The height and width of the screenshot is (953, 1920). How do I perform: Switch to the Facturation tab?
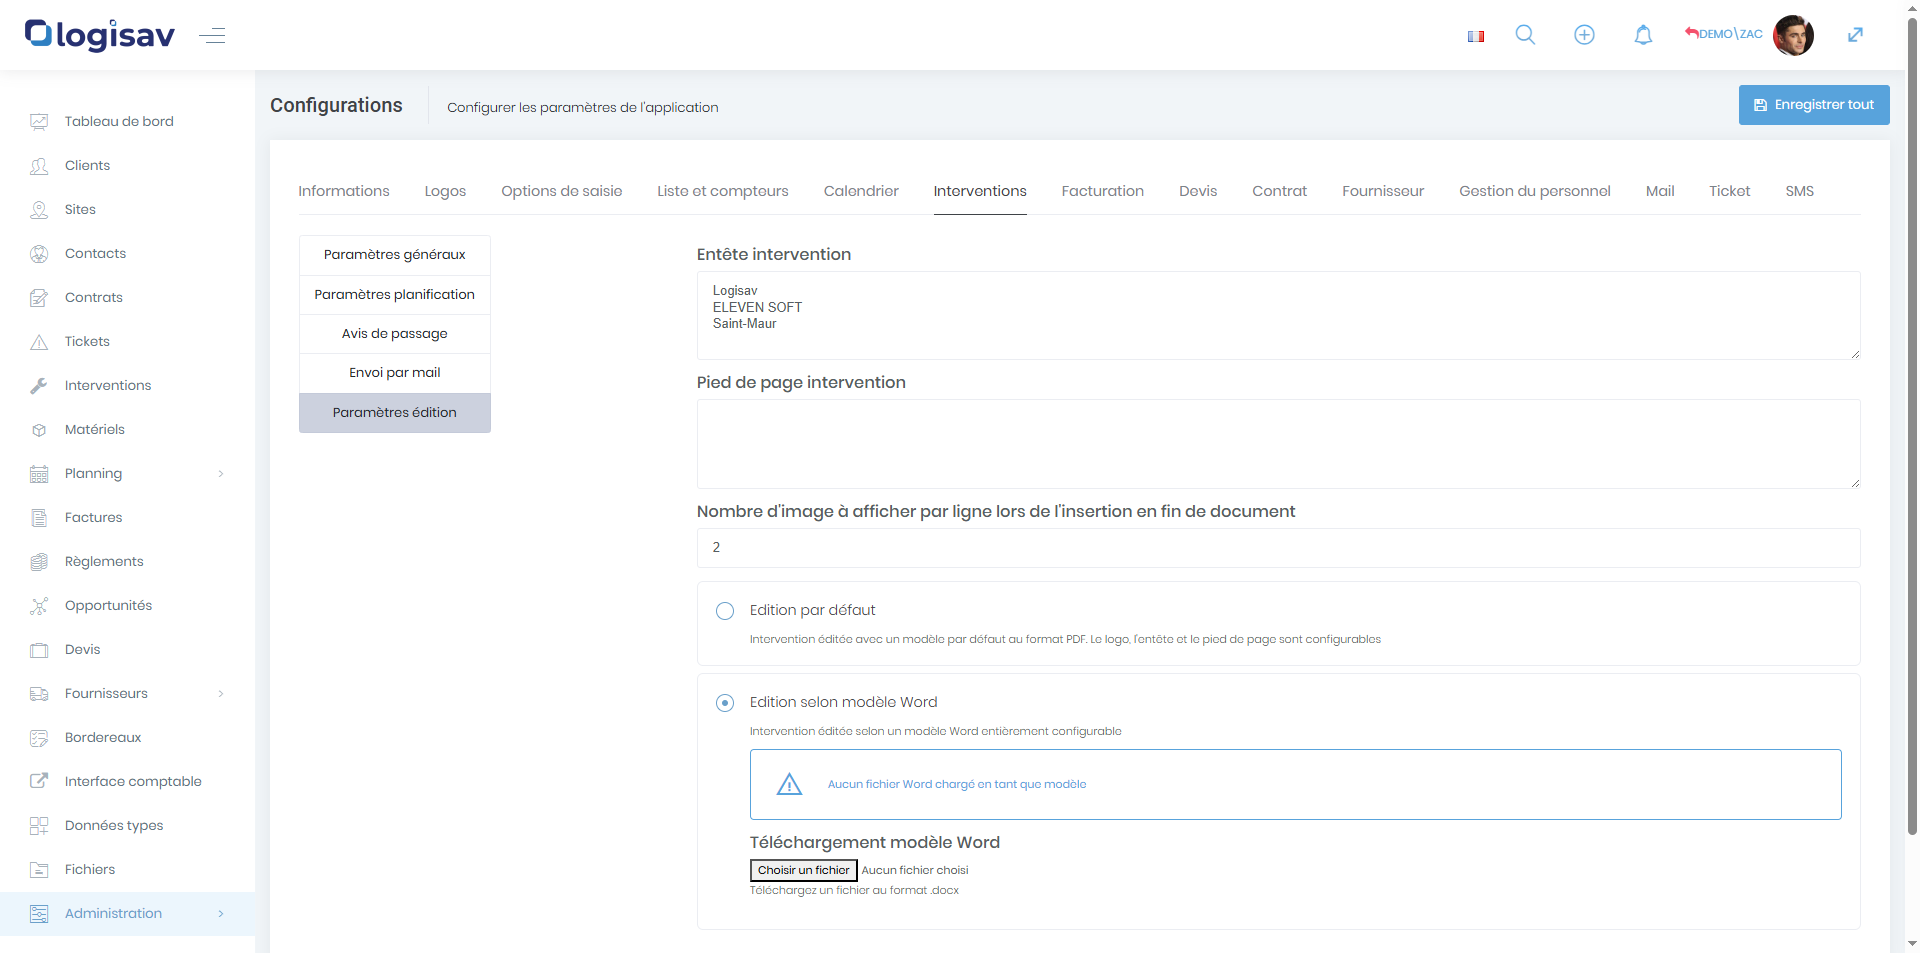1102,191
